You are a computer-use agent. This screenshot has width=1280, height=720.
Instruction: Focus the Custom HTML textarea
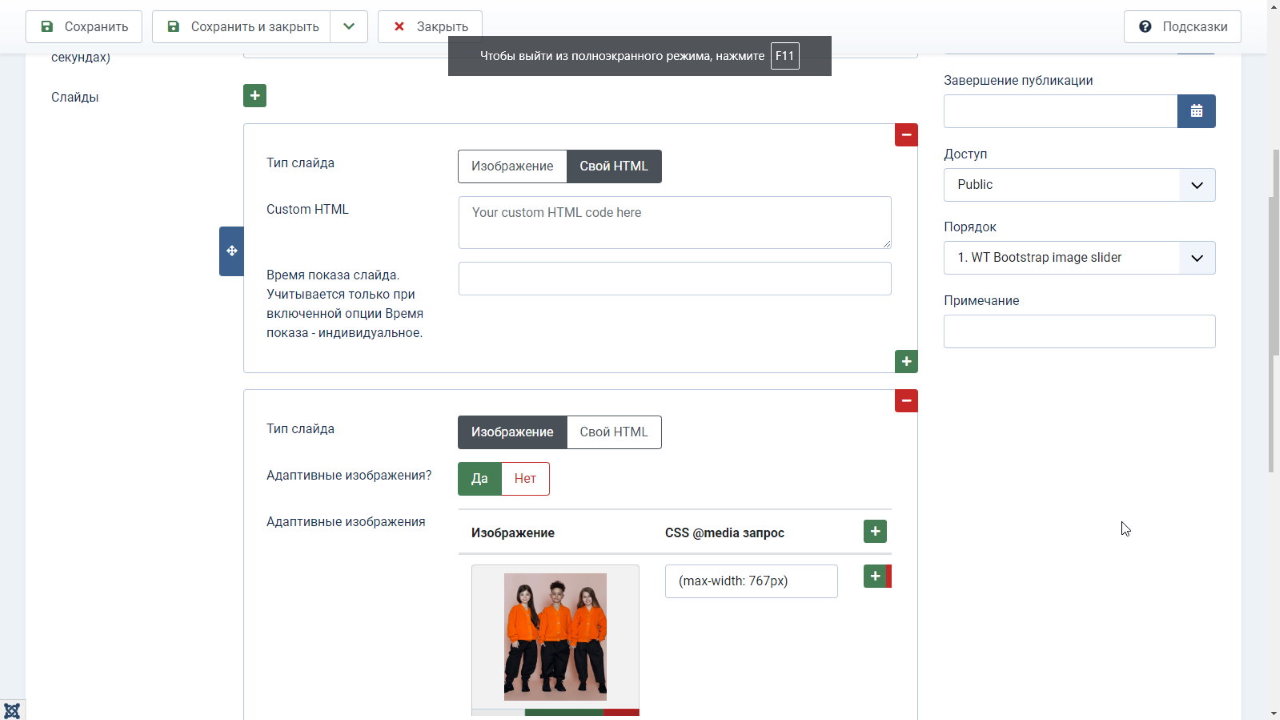coord(675,222)
